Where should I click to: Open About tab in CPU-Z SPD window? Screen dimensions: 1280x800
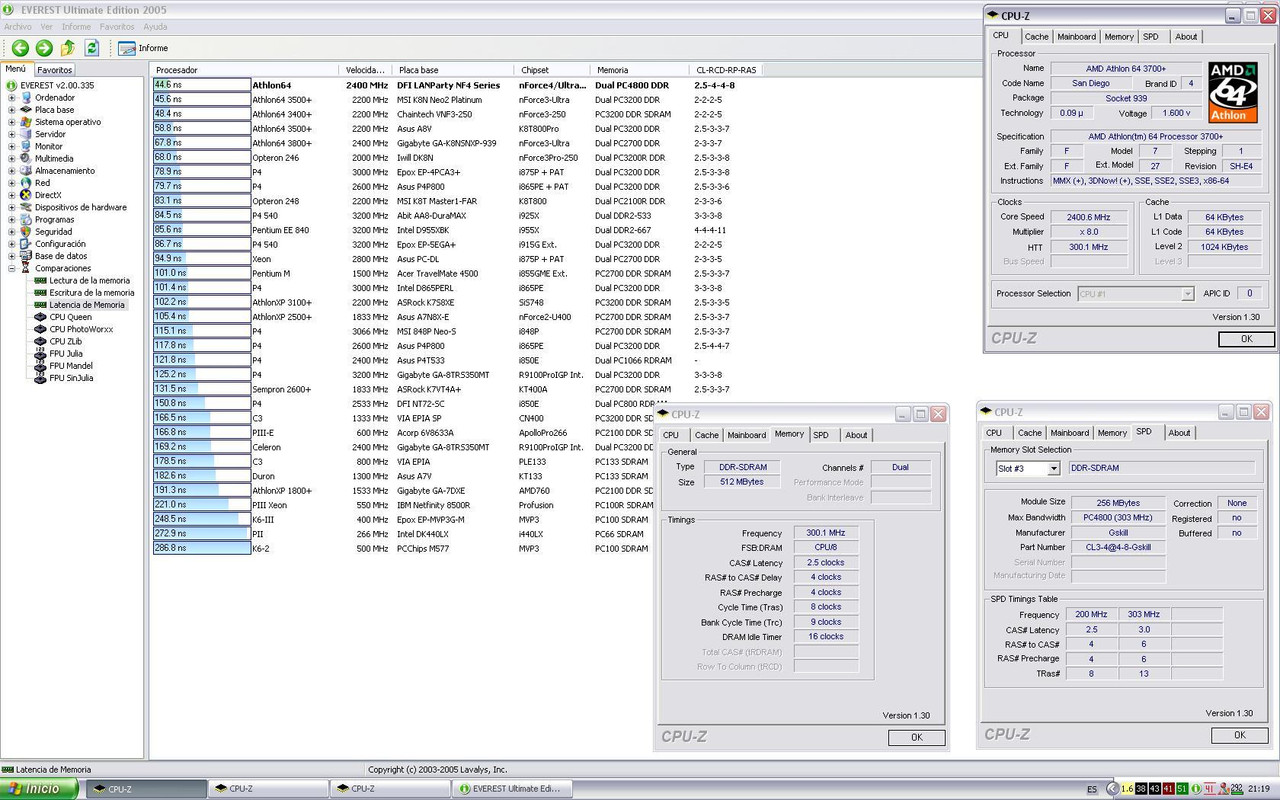[x=1180, y=433]
